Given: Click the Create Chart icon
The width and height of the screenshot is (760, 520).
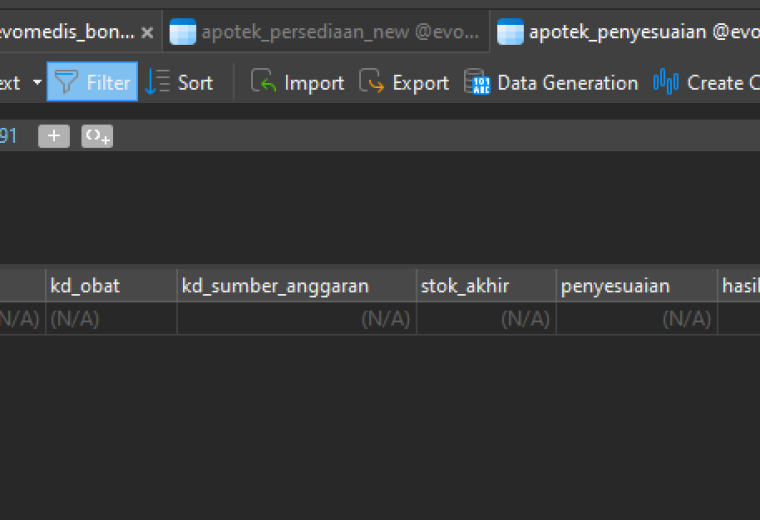Looking at the screenshot, I should pyautogui.click(x=665, y=81).
